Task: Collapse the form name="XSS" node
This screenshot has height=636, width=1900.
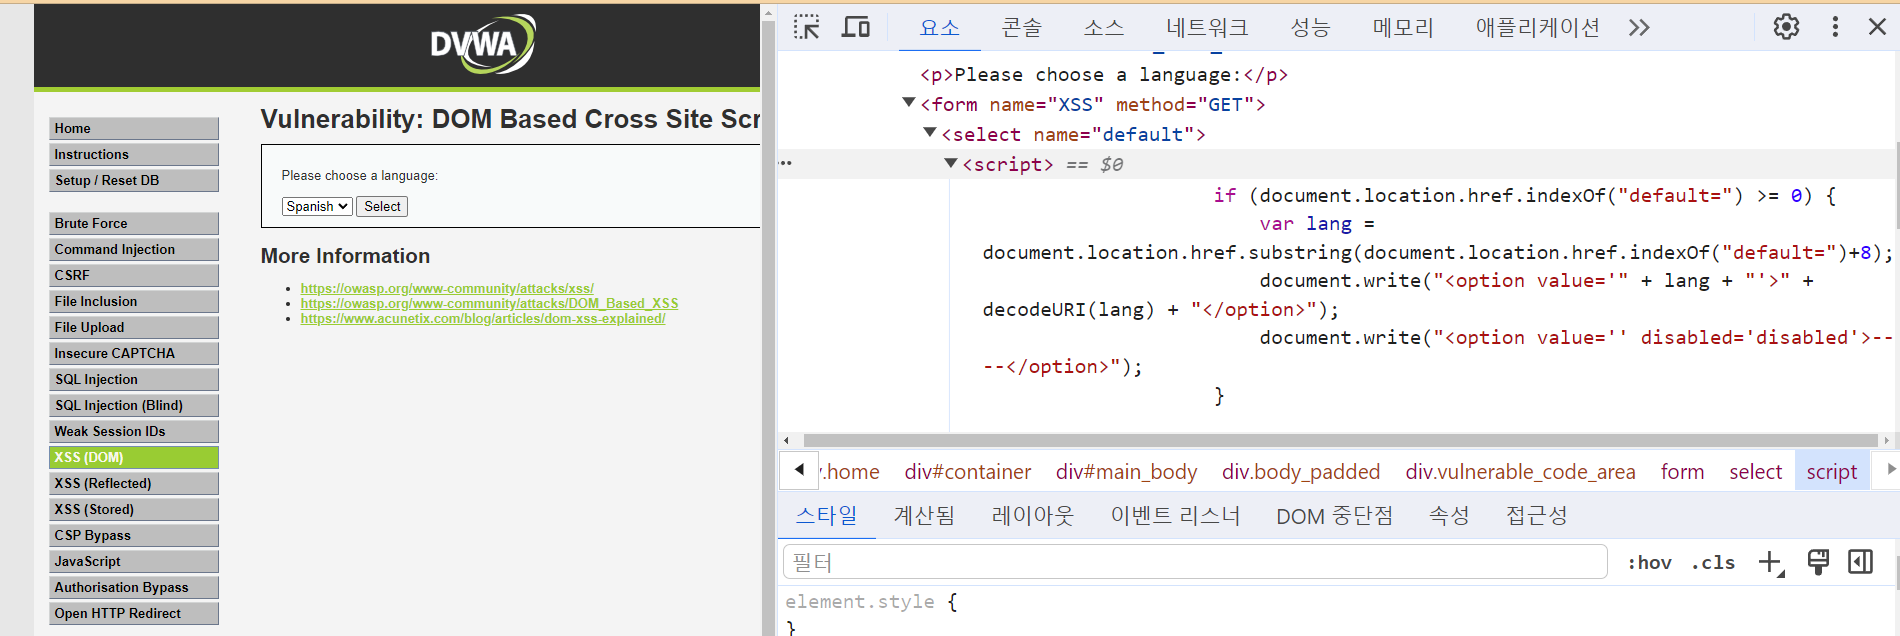Action: [909, 102]
